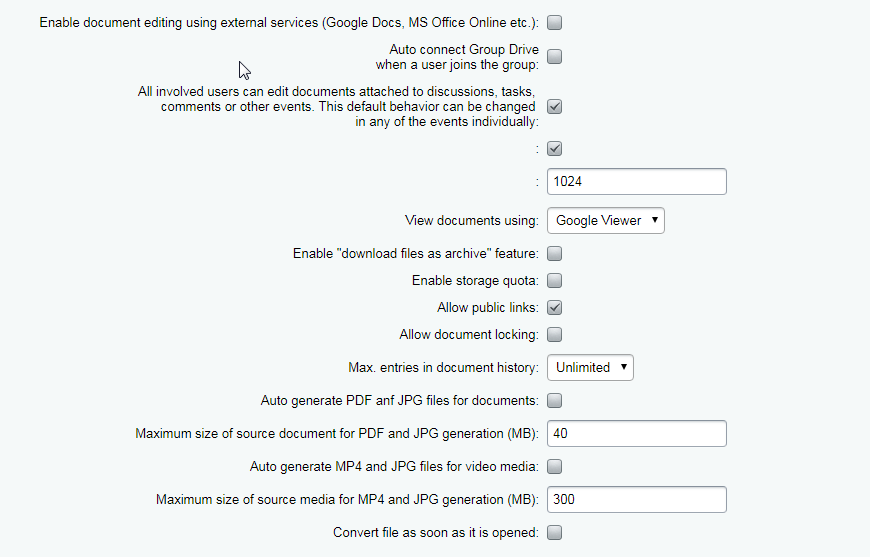Check Convert file as soon as opened
The width and height of the screenshot is (870, 557).
(554, 533)
